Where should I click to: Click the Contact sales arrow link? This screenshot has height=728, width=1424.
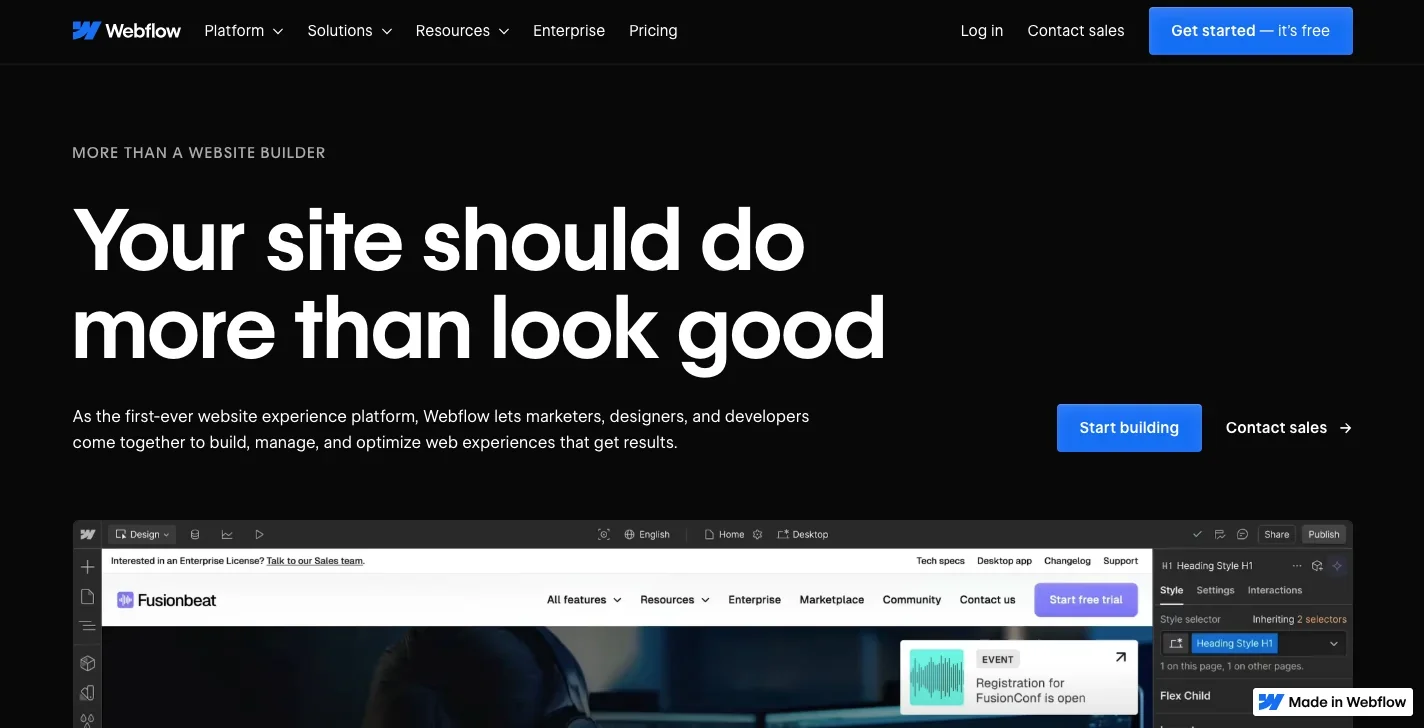click(x=1289, y=428)
